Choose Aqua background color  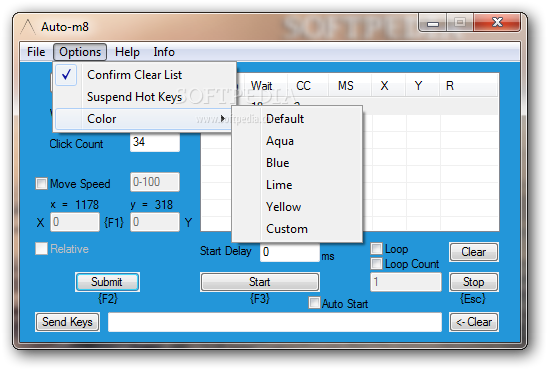tap(297, 141)
